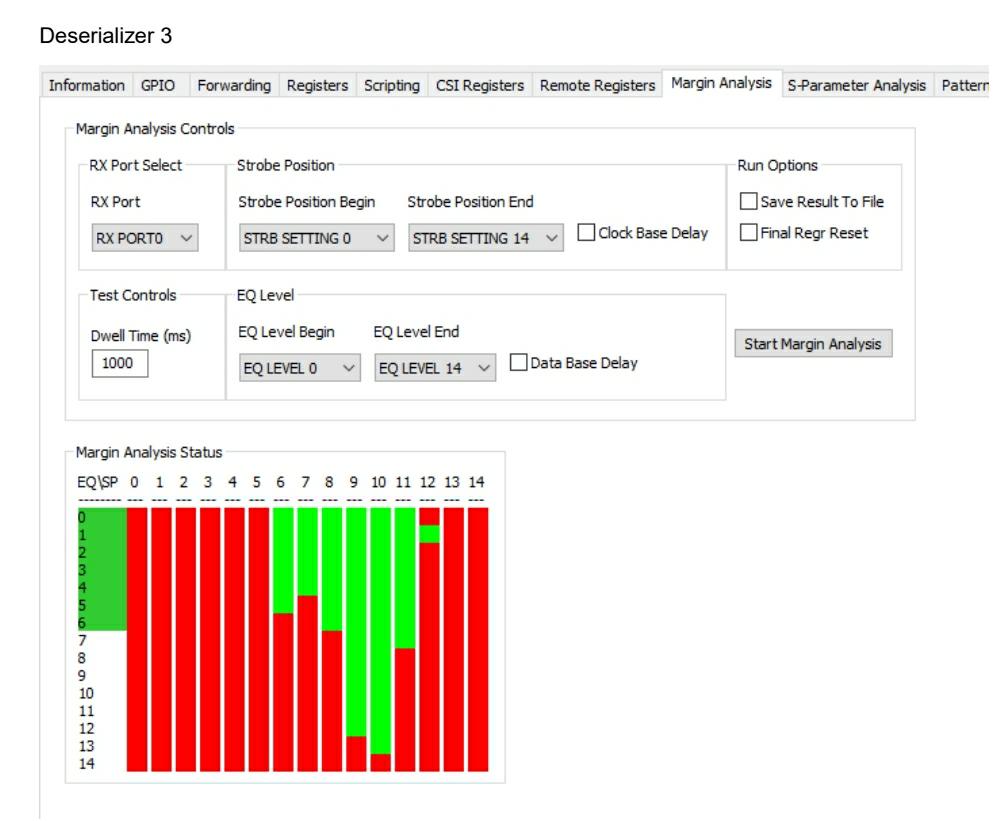The height and width of the screenshot is (821, 1004).
Task: Click strobe position 0 red result bar
Action: 137,639
